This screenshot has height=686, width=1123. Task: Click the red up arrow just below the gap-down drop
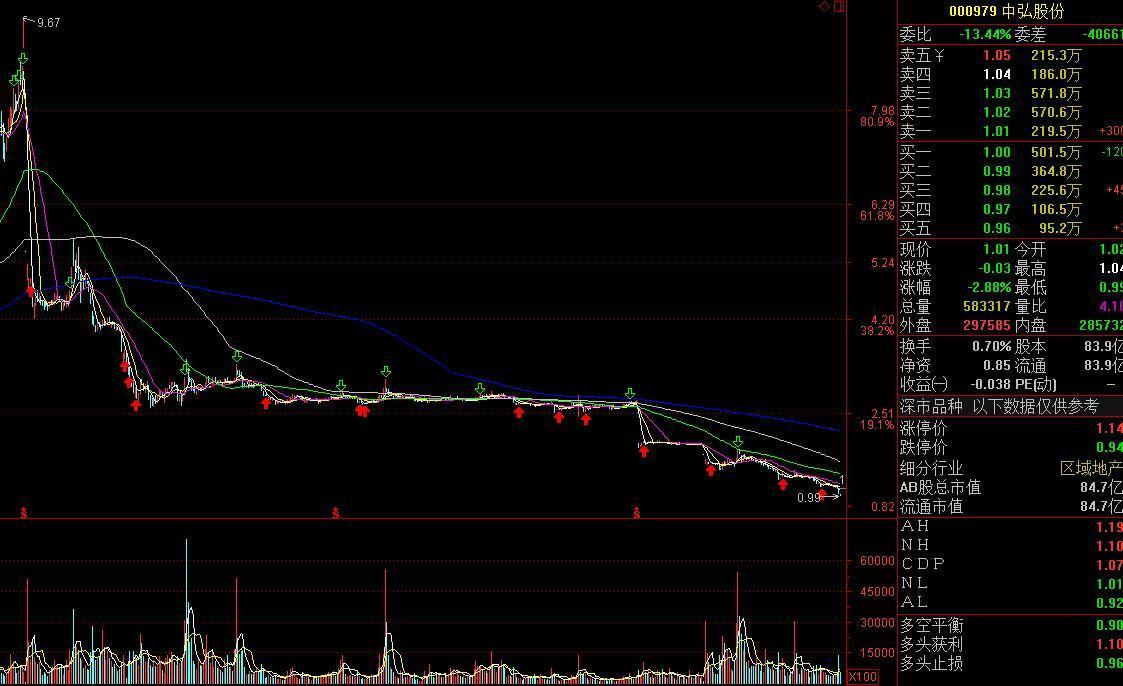pyautogui.click(x=644, y=452)
